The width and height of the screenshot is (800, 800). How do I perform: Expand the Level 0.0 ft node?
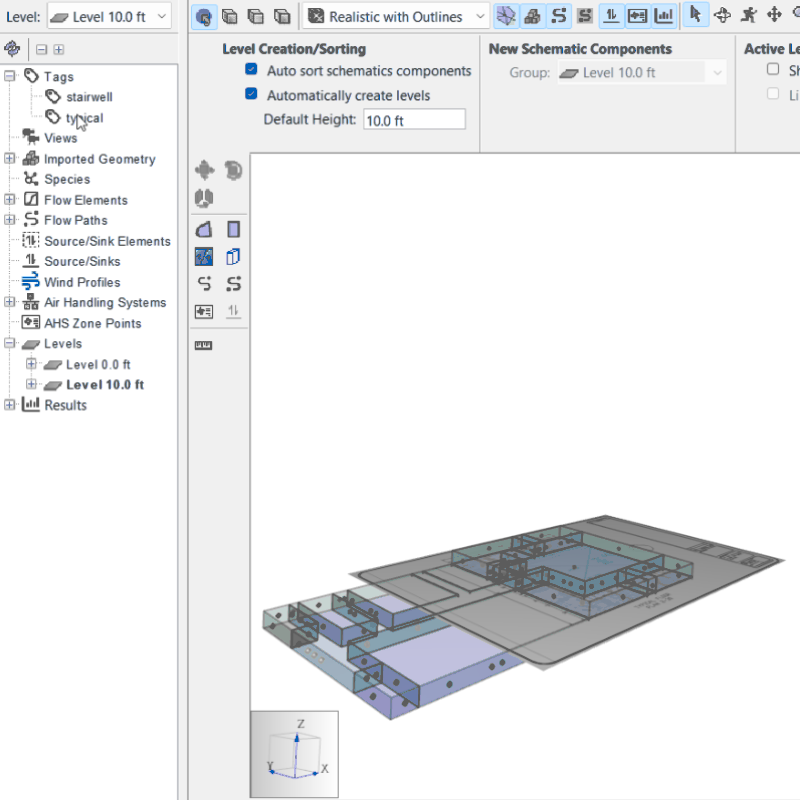[31, 364]
